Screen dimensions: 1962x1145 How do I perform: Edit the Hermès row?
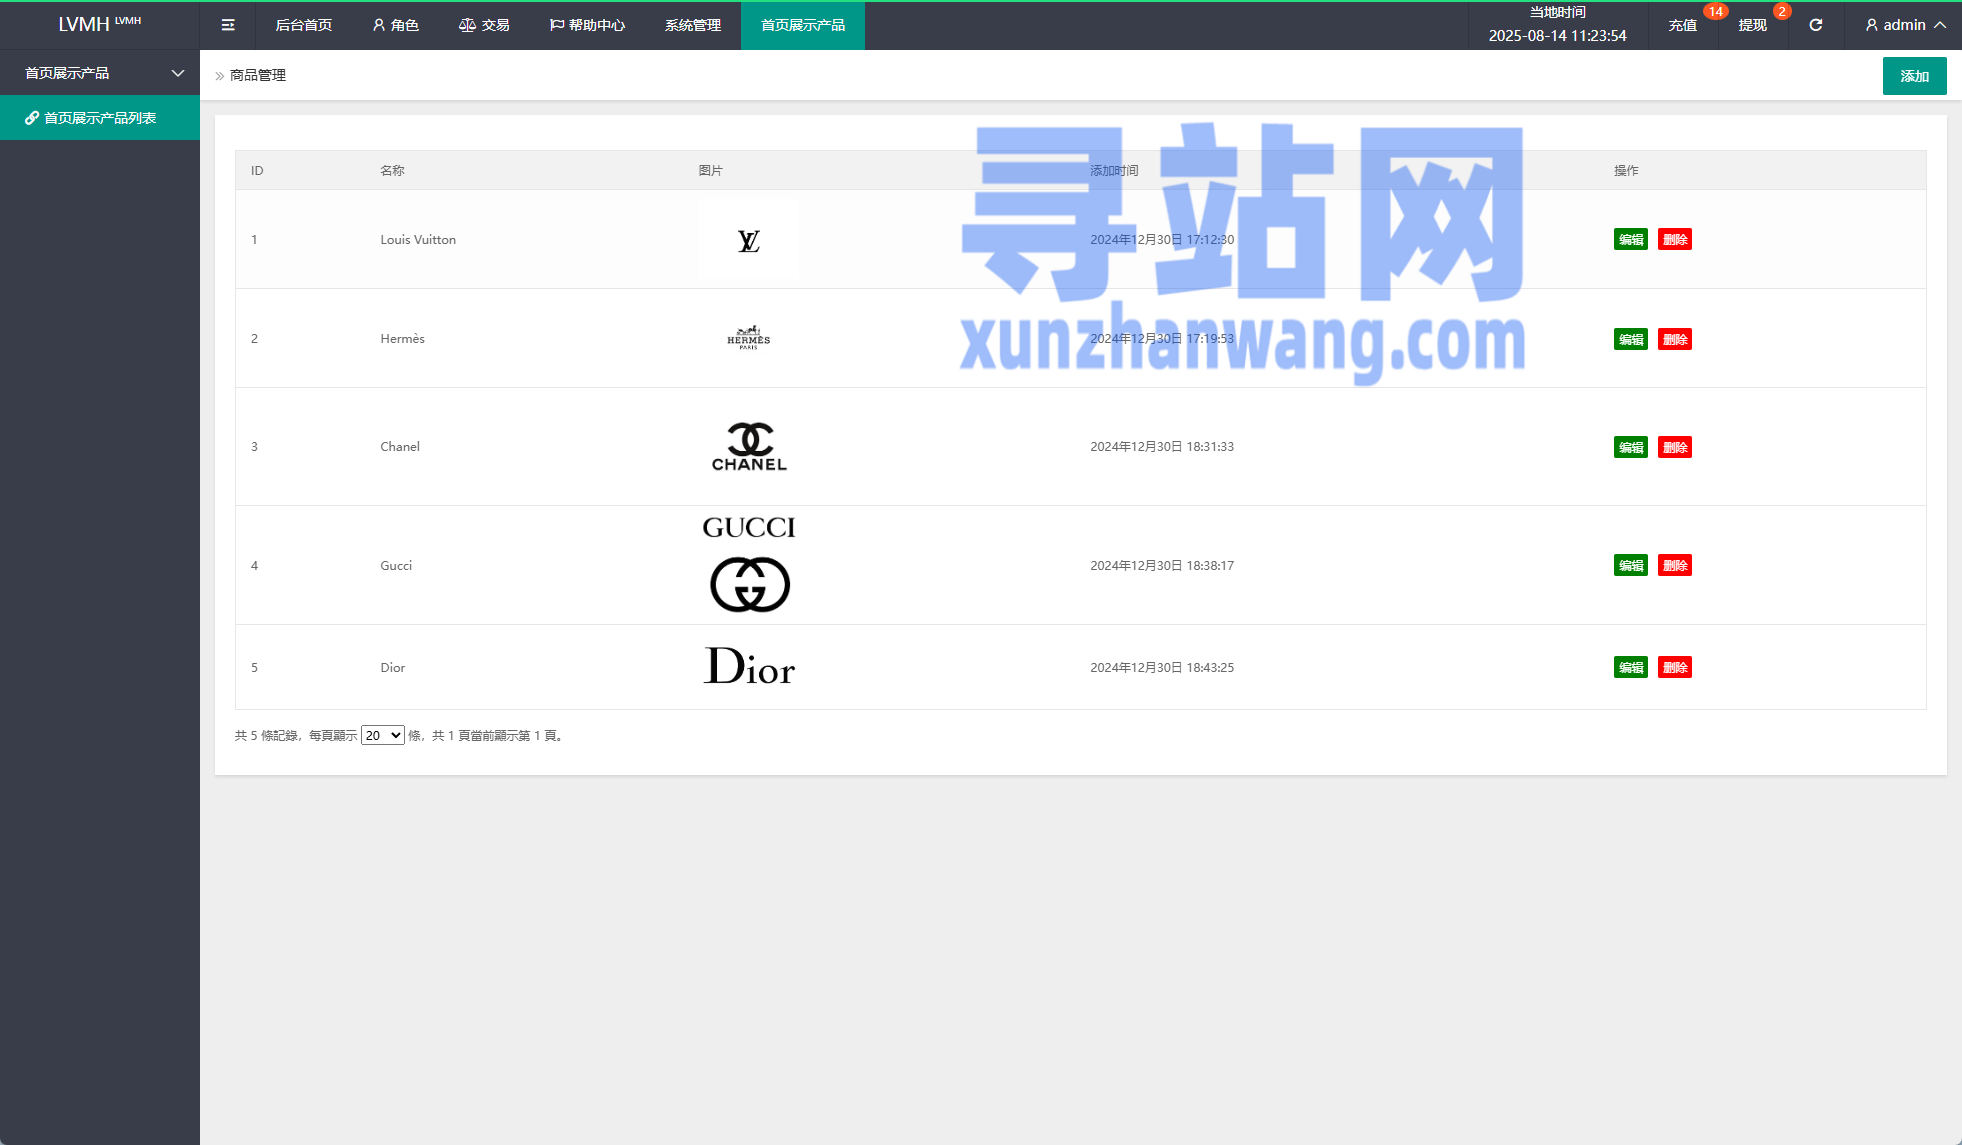1631,339
